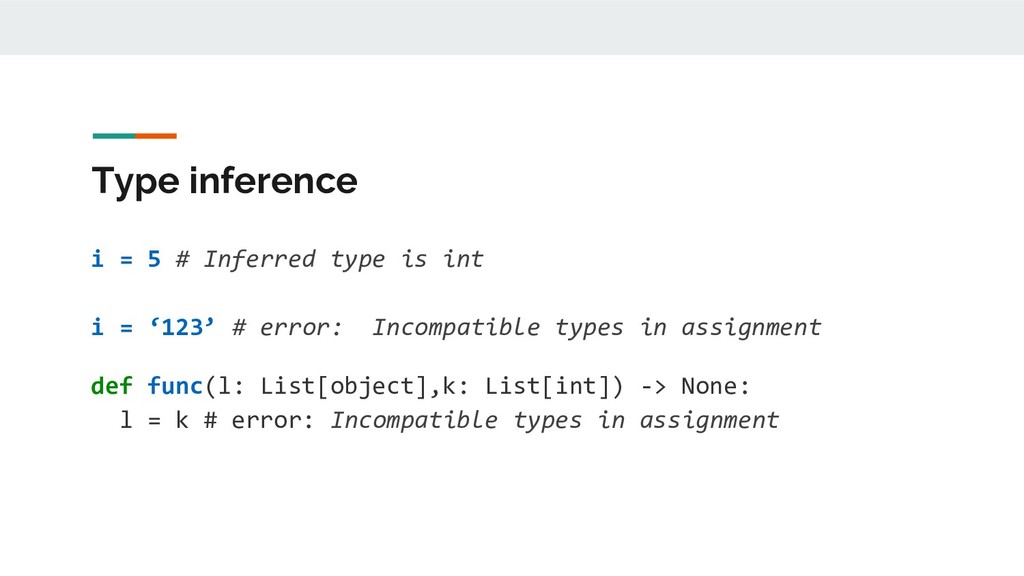Click the variable "i" before '123'
This screenshot has width=1024, height=576.
(97, 327)
